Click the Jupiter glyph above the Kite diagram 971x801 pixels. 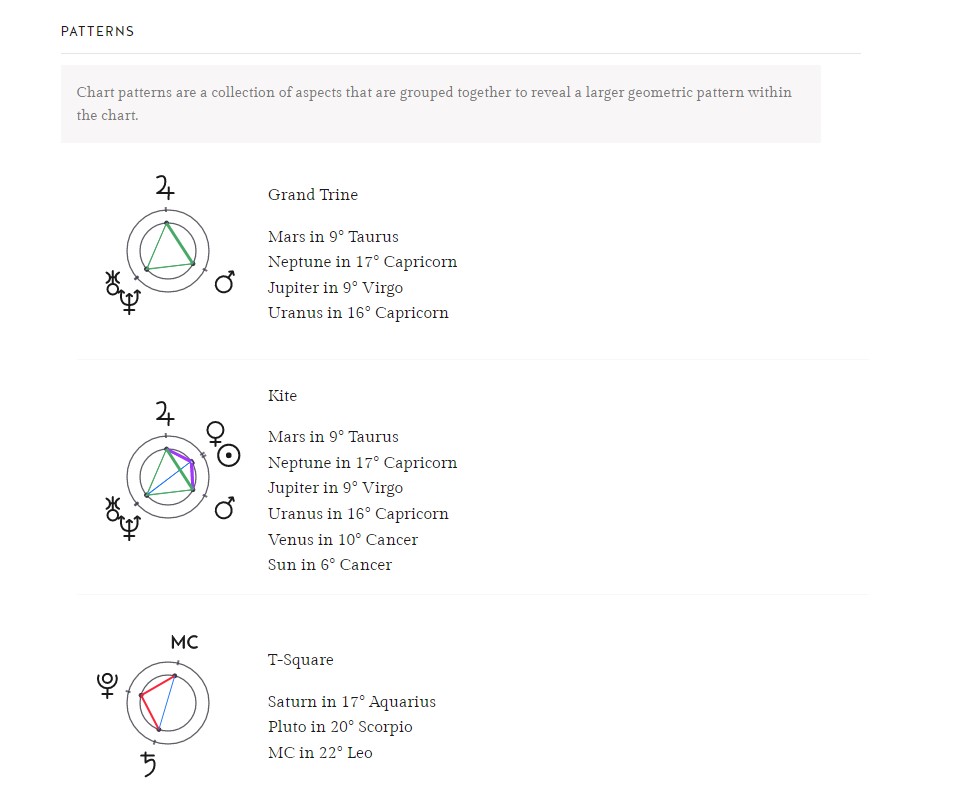click(x=165, y=413)
